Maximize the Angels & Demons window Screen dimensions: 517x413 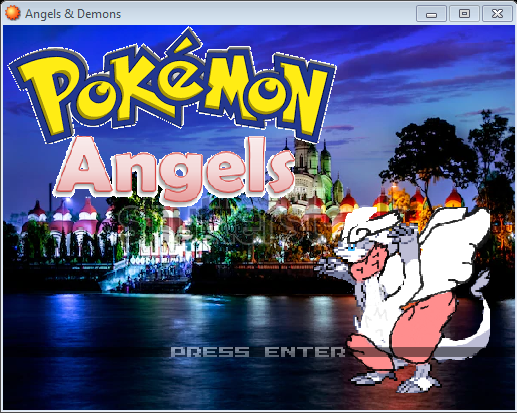[464, 14]
